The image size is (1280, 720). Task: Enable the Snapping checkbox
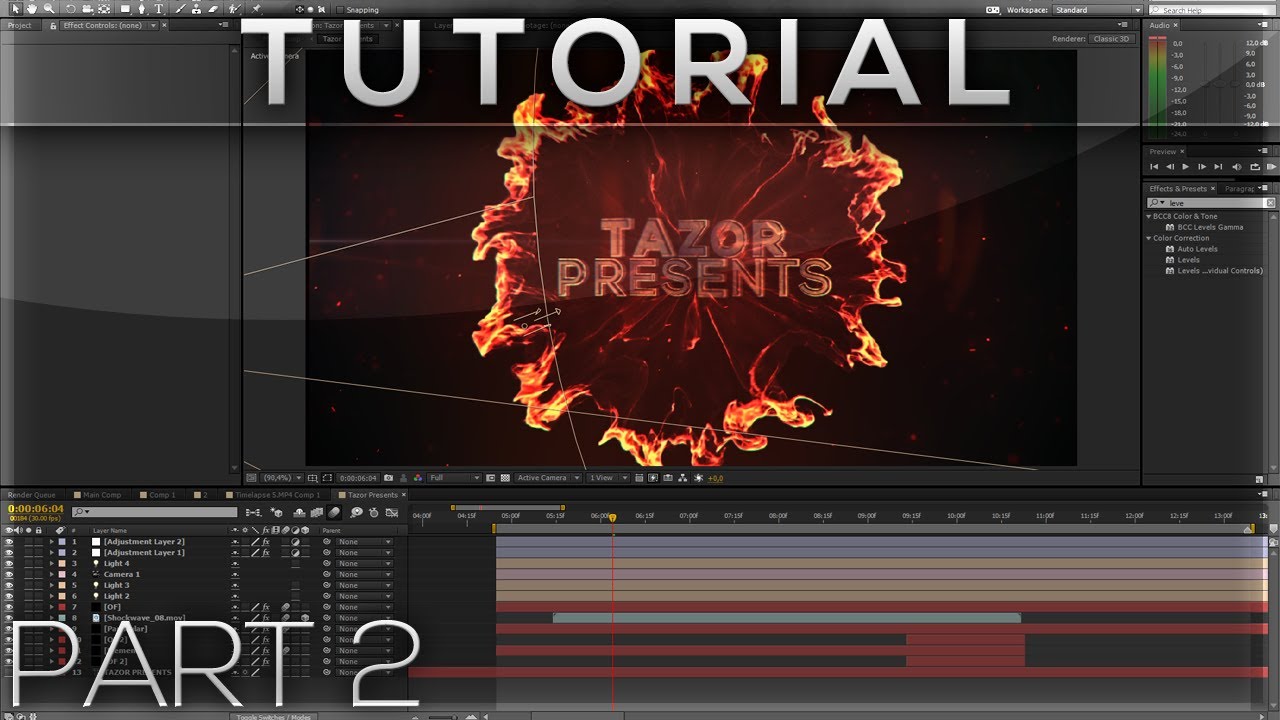tap(340, 10)
